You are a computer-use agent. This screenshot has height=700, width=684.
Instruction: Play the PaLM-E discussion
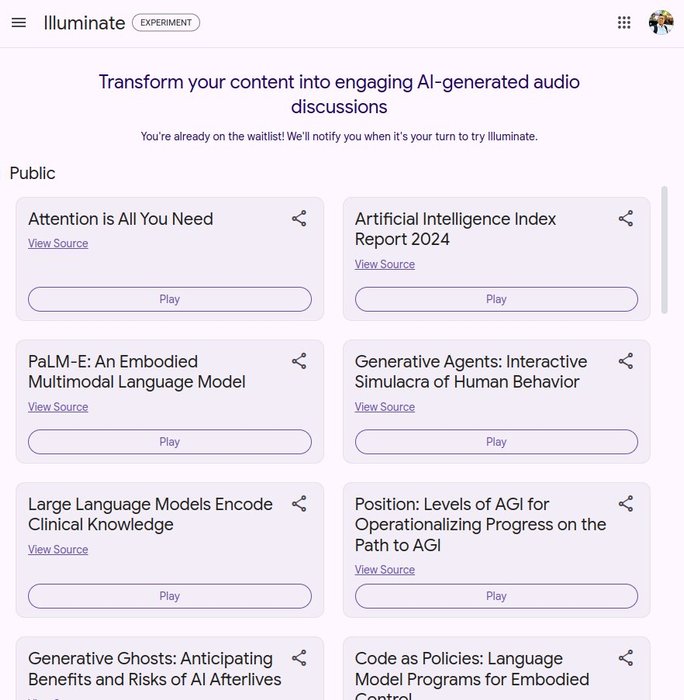[x=170, y=442]
